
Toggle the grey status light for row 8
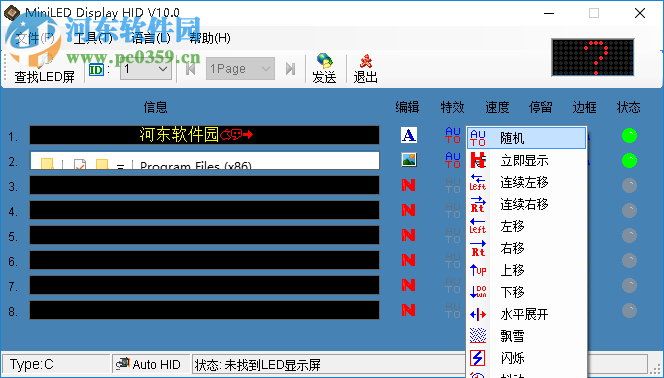(629, 310)
